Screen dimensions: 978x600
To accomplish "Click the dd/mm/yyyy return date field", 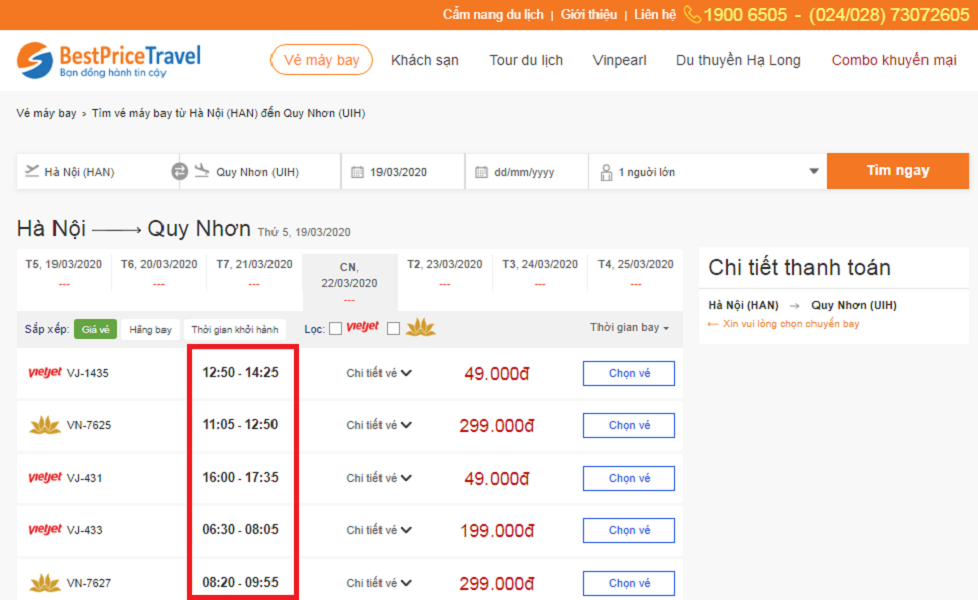I will click(526, 172).
